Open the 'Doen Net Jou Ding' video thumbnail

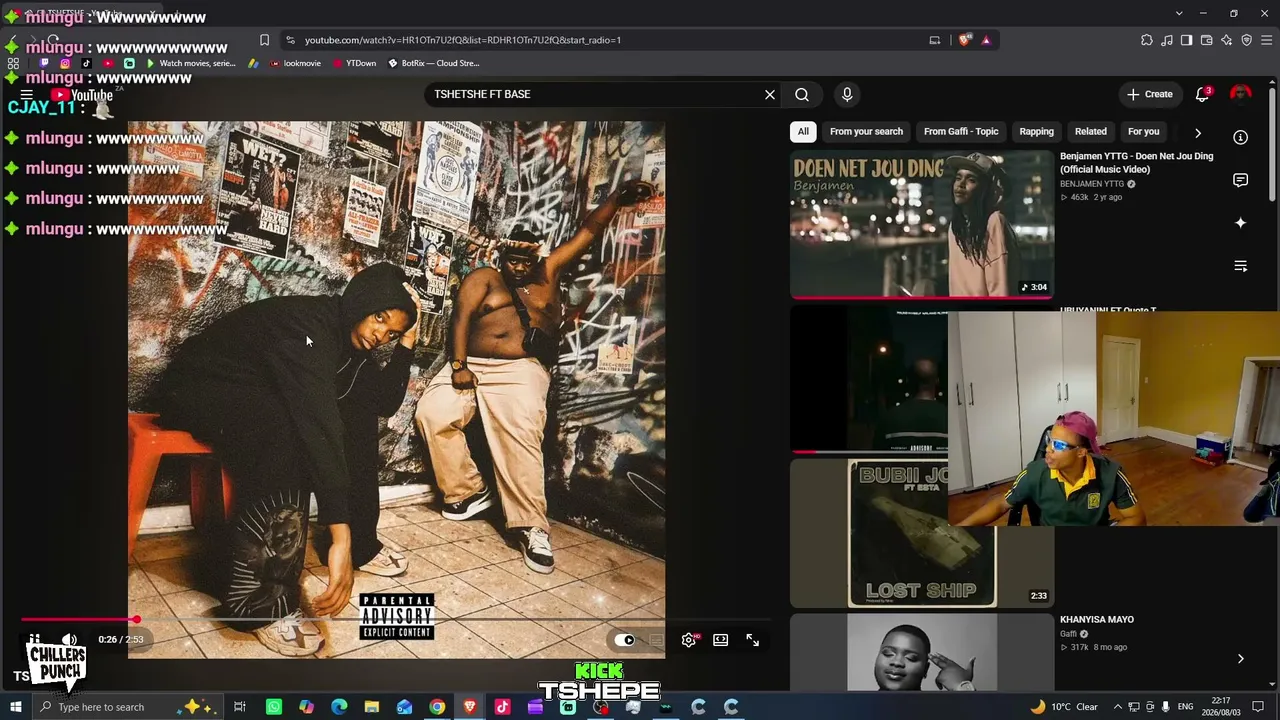tap(922, 224)
